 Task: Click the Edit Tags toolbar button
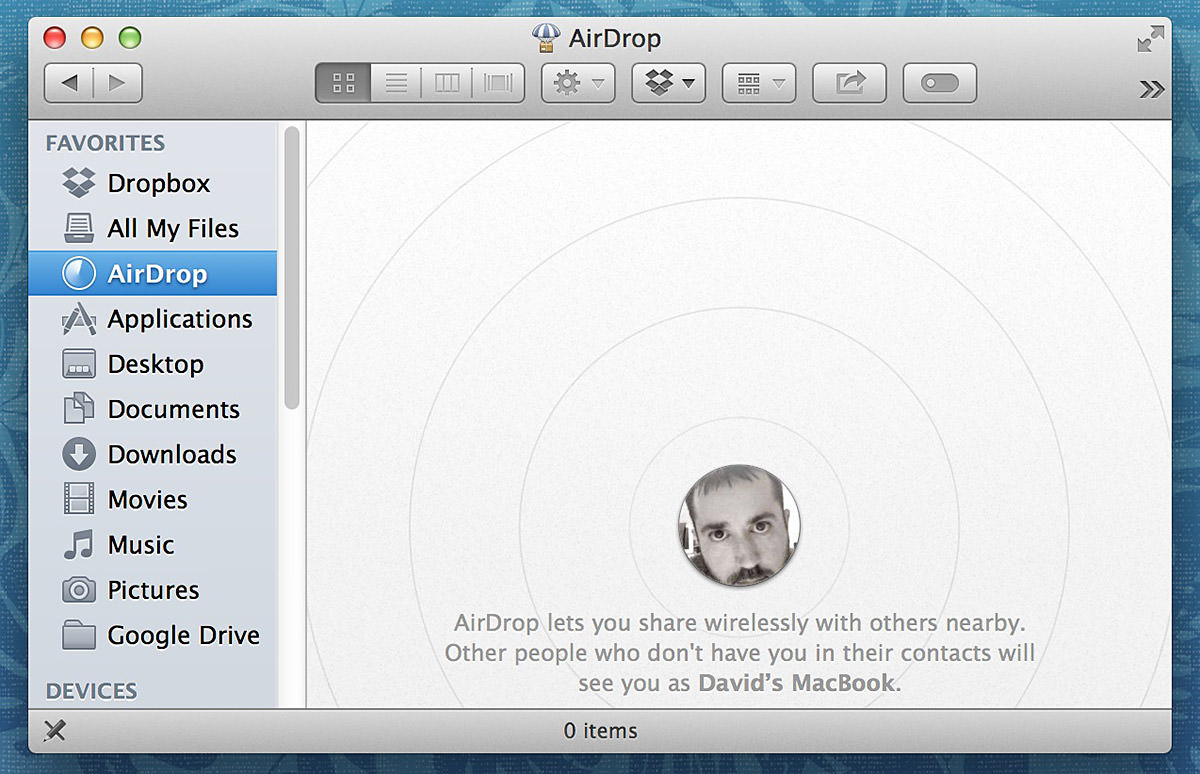click(x=939, y=83)
